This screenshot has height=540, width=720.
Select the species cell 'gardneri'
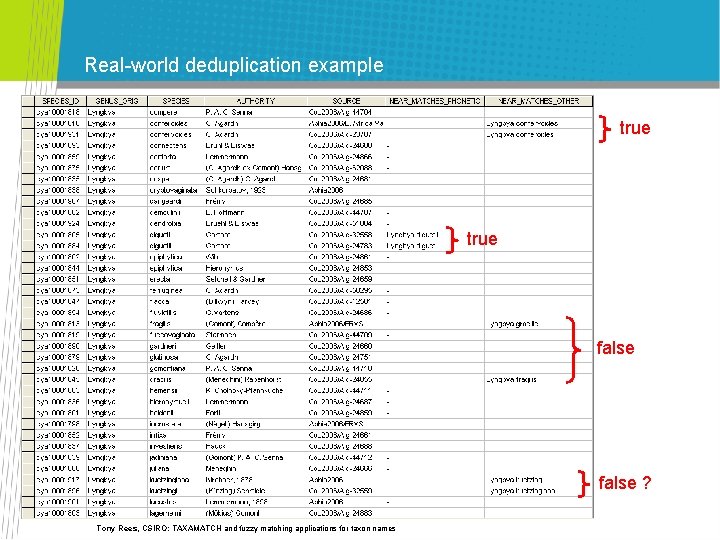click(176, 346)
